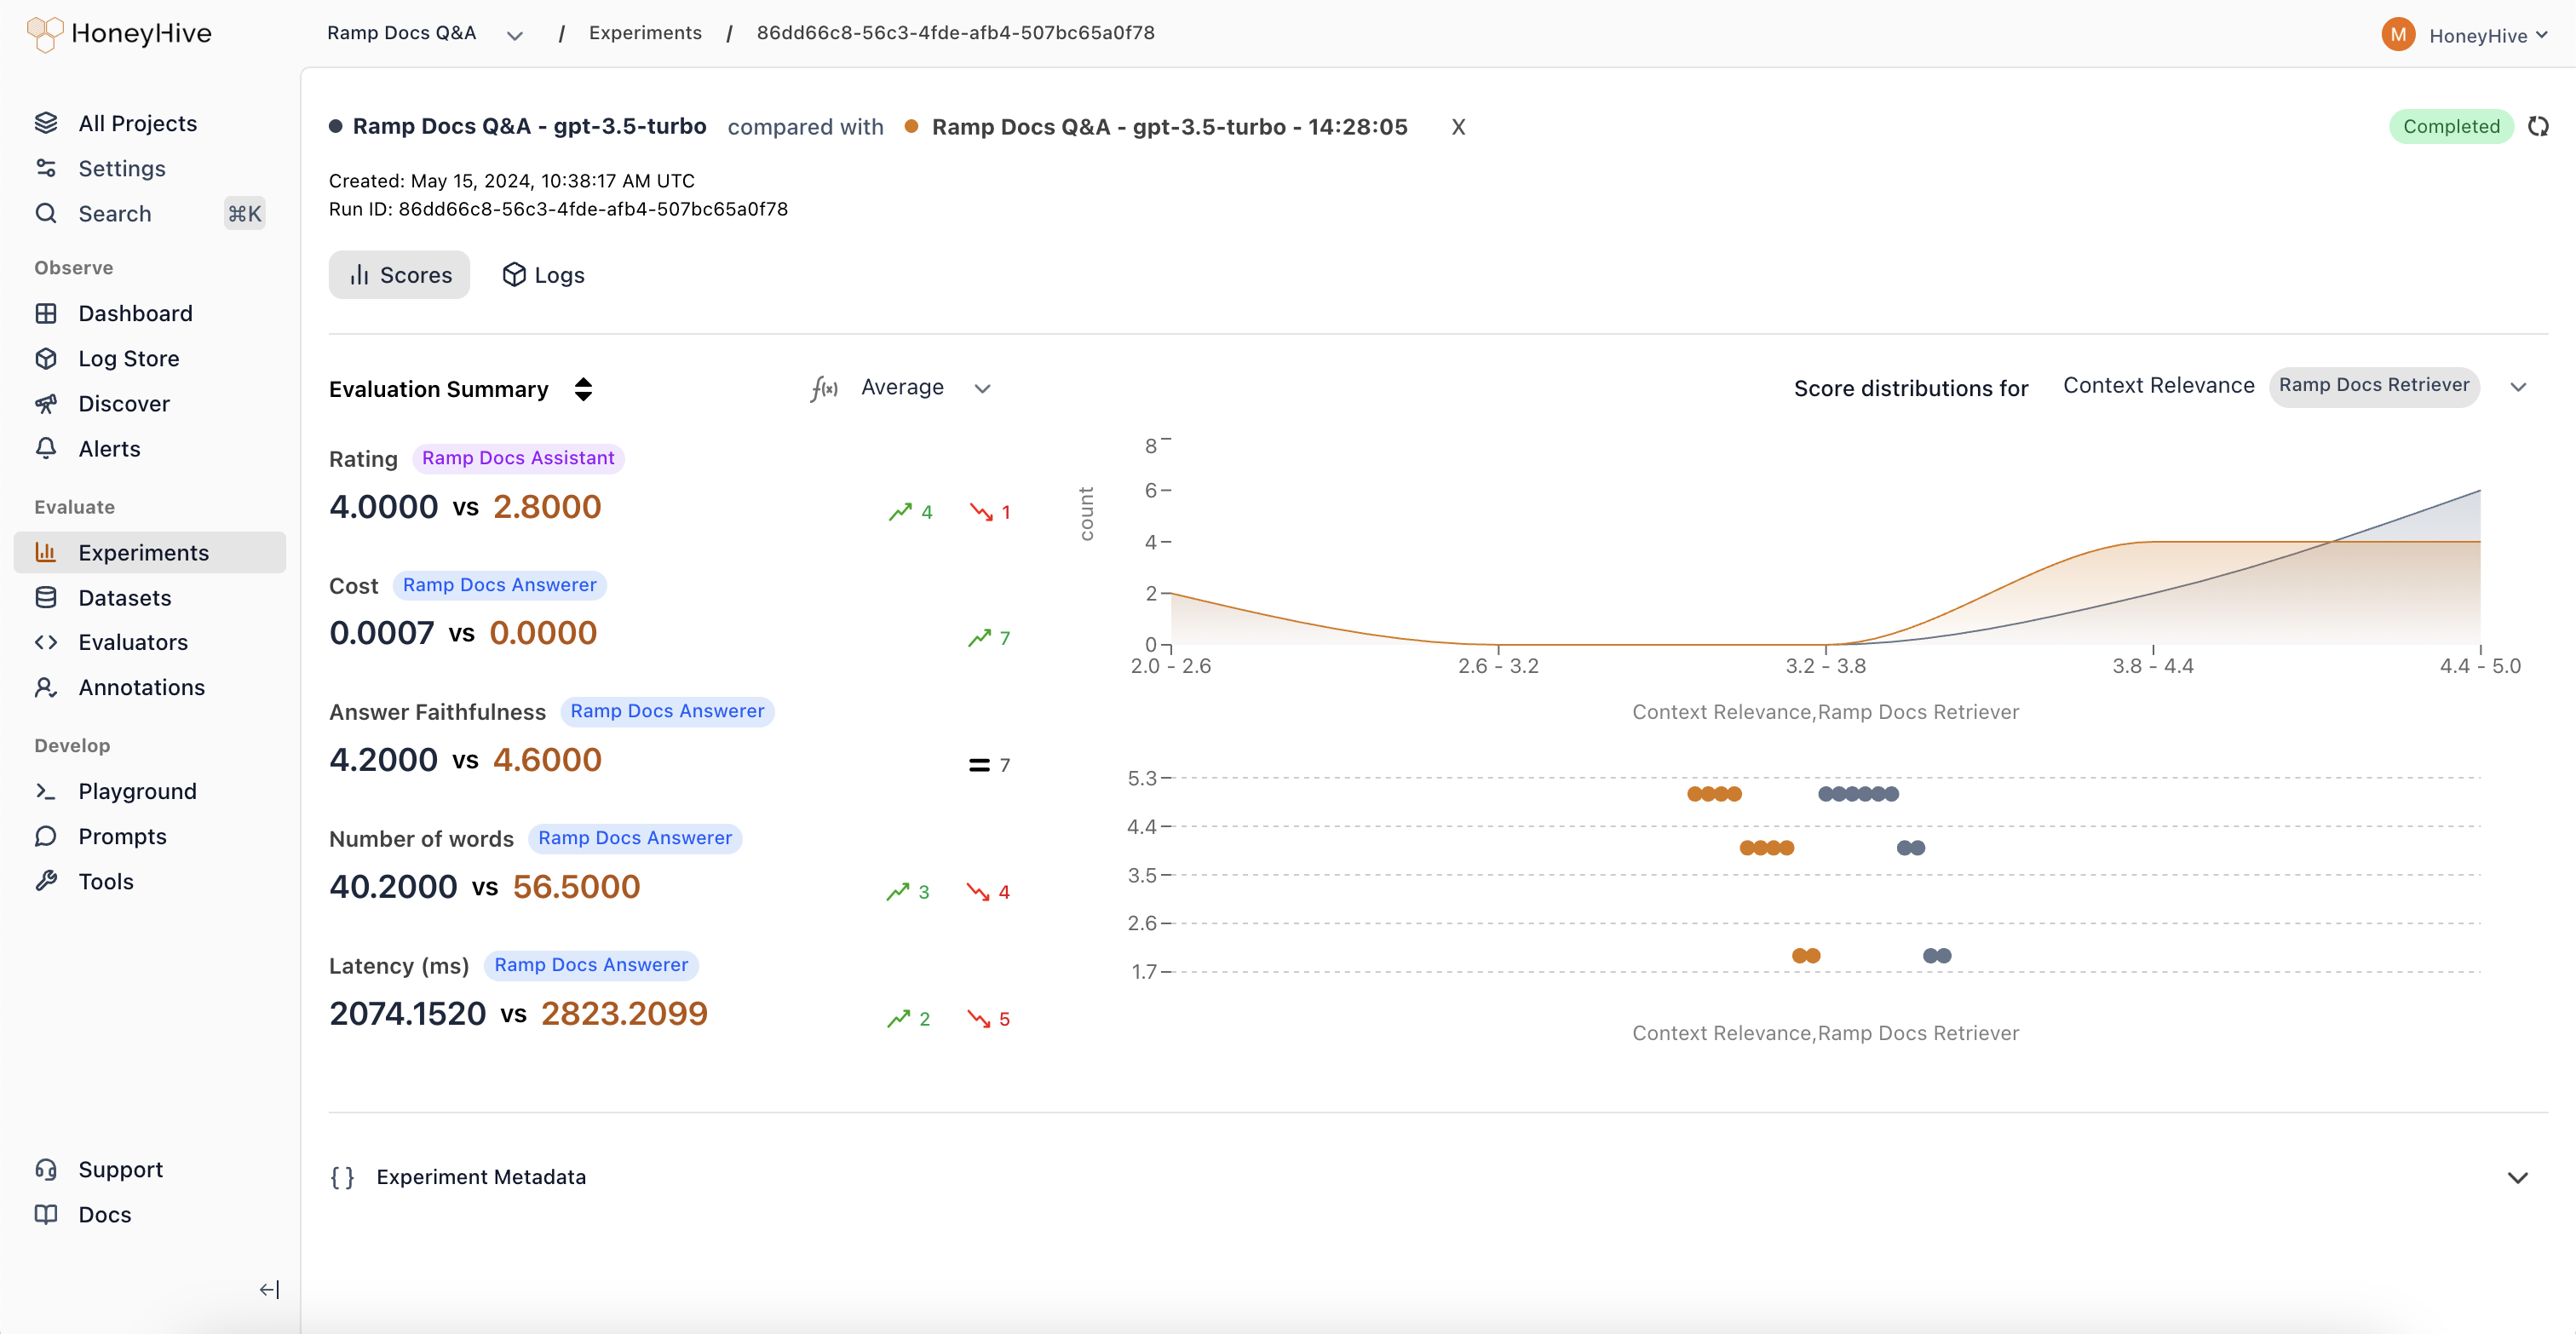Open Discover via its telescope icon

pos(46,404)
